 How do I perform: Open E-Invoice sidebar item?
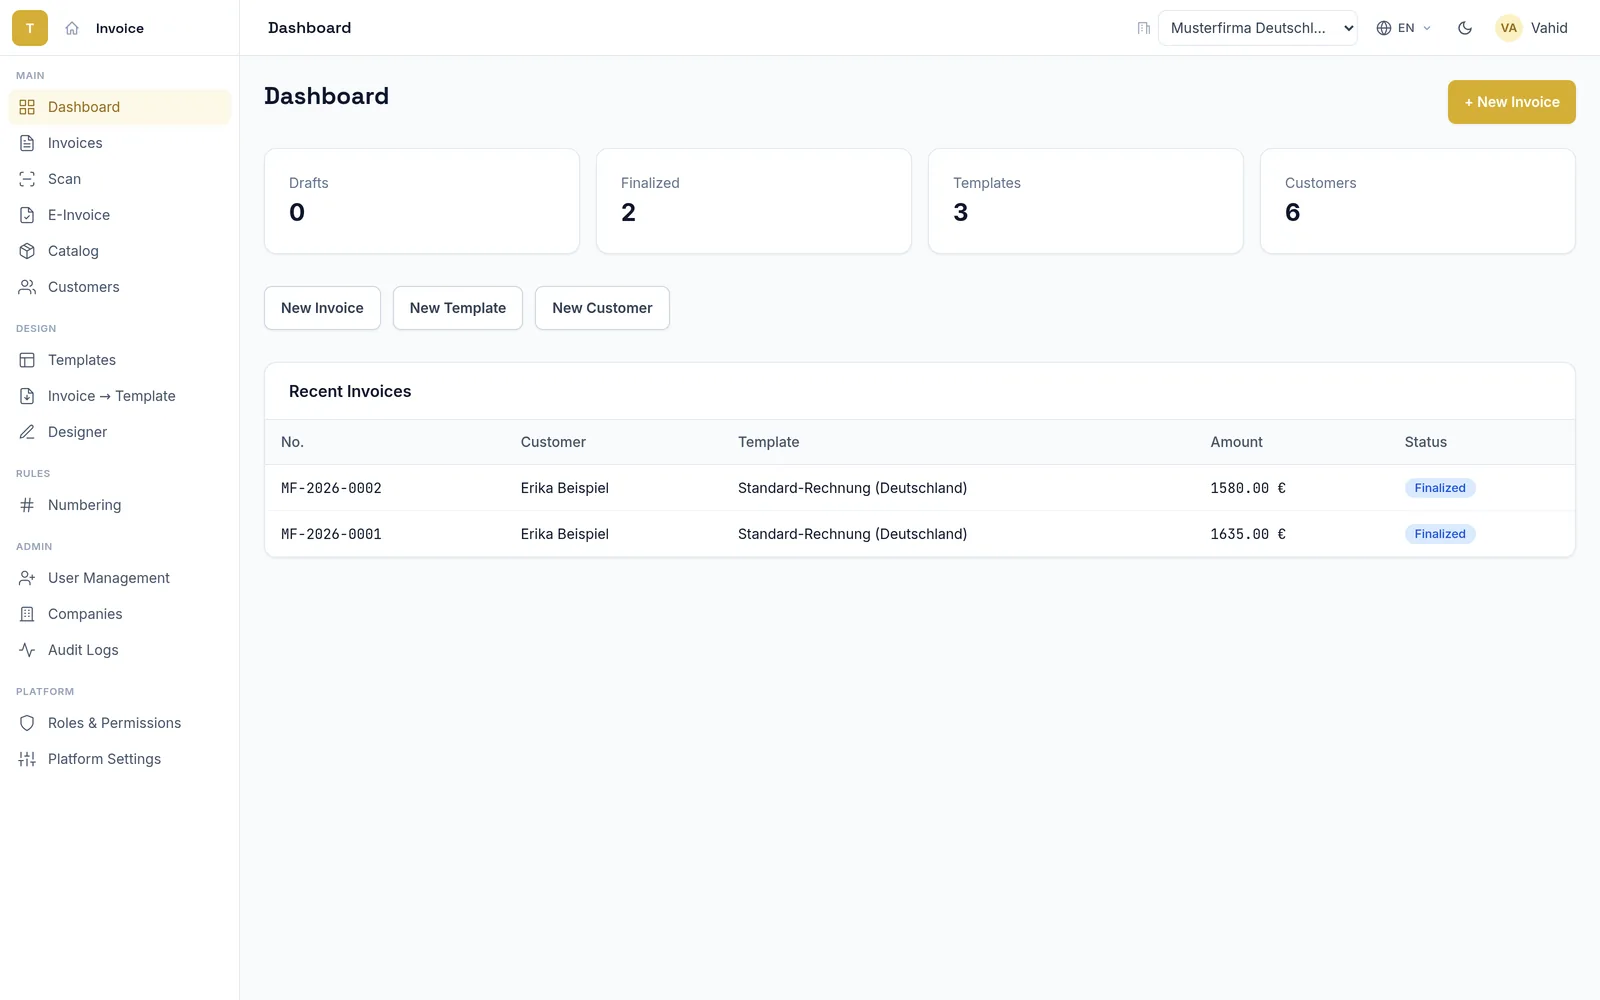coord(120,215)
